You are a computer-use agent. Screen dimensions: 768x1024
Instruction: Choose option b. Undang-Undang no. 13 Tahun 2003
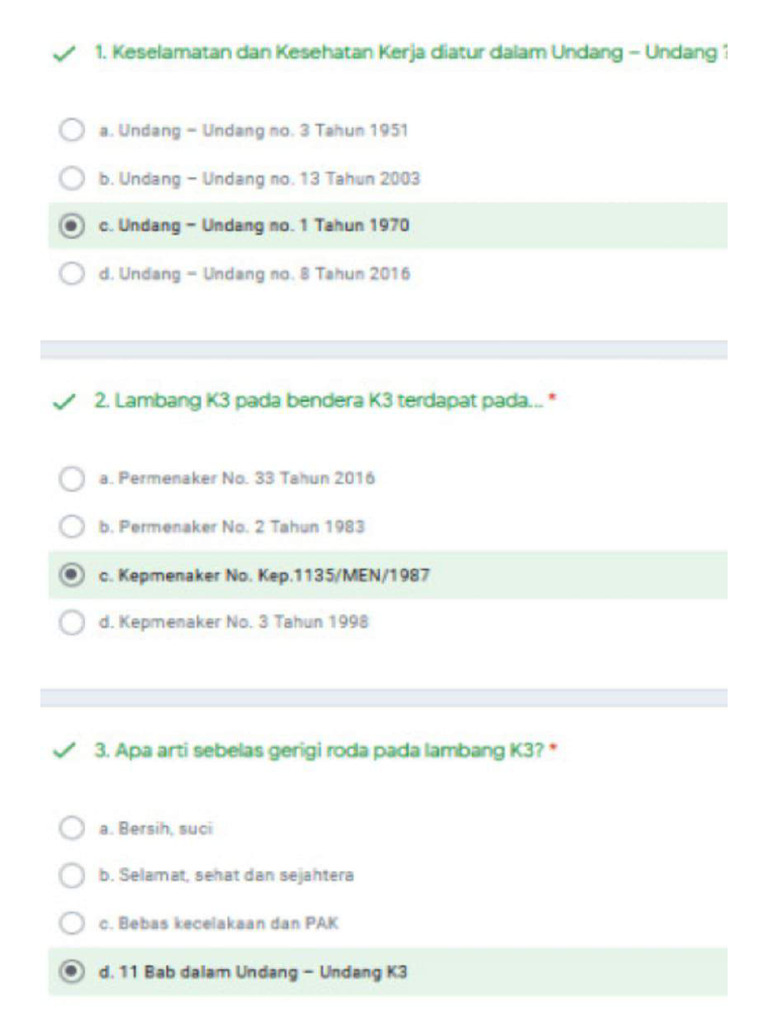point(72,179)
